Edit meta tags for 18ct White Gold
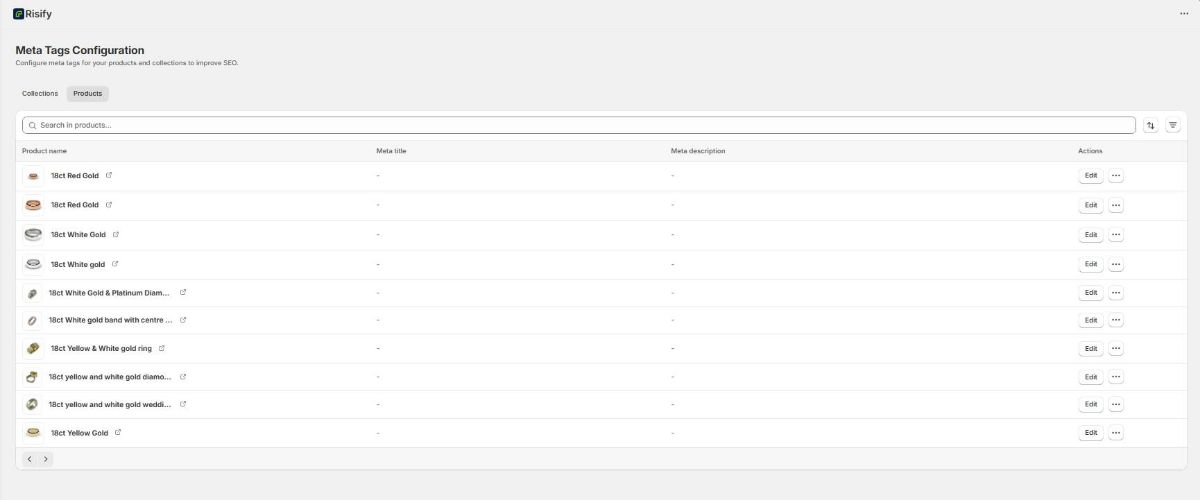 (x=1090, y=235)
